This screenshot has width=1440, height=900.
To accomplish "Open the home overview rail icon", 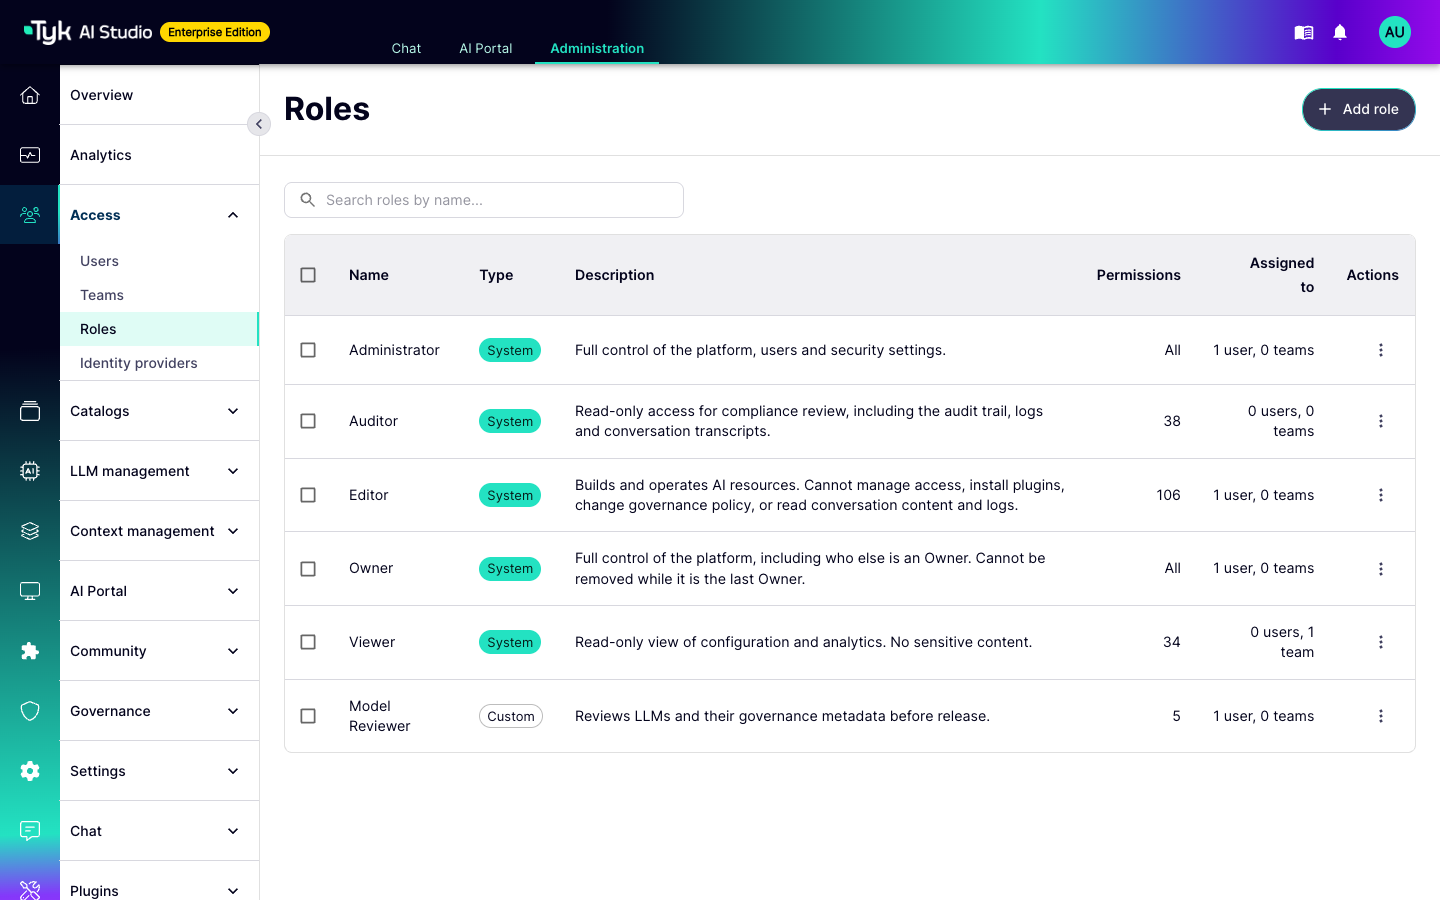I will [30, 95].
